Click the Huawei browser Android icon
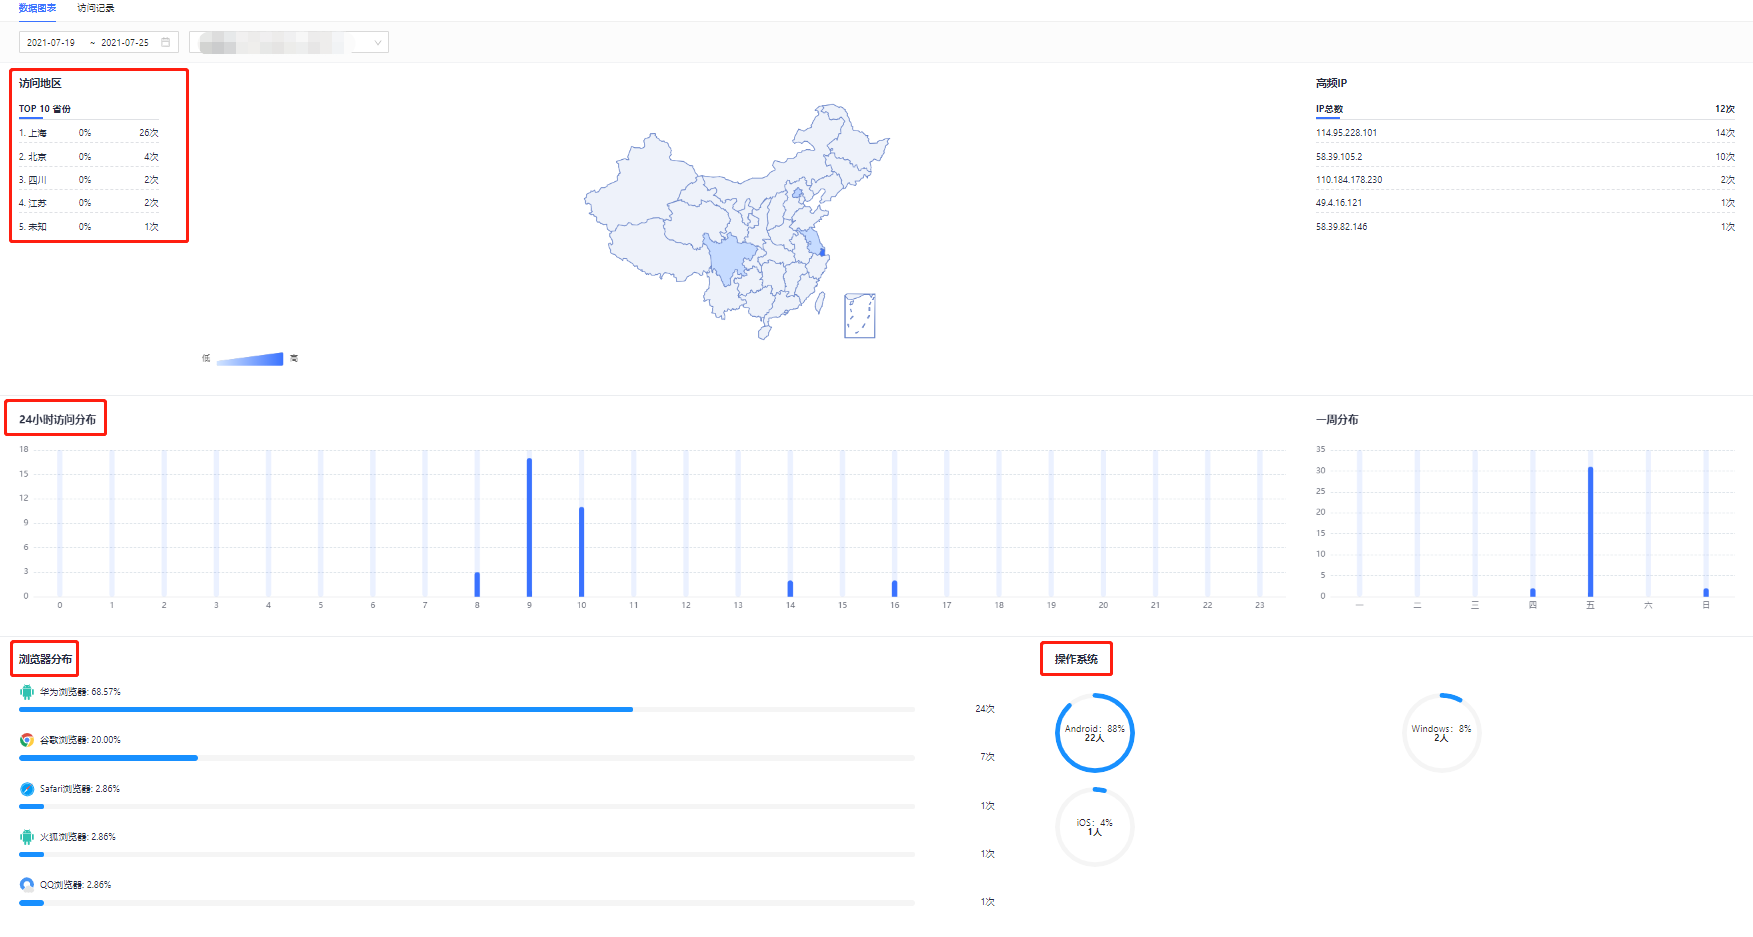1753x937 pixels. pos(27,692)
